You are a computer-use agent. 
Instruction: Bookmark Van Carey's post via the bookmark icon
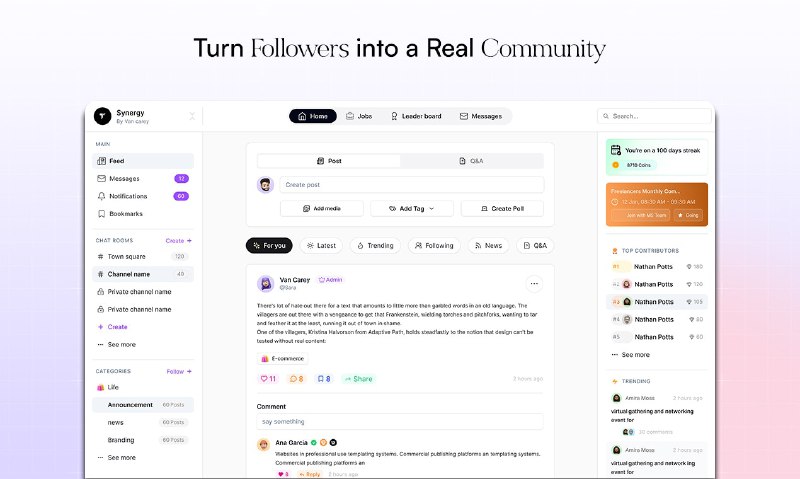click(320, 379)
